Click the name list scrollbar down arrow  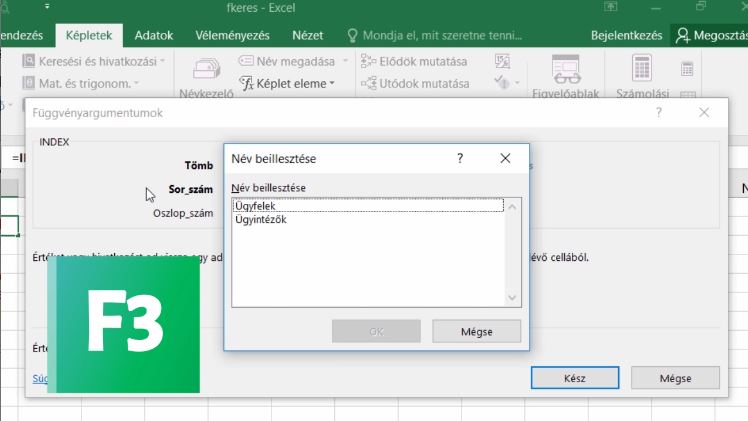click(x=512, y=298)
